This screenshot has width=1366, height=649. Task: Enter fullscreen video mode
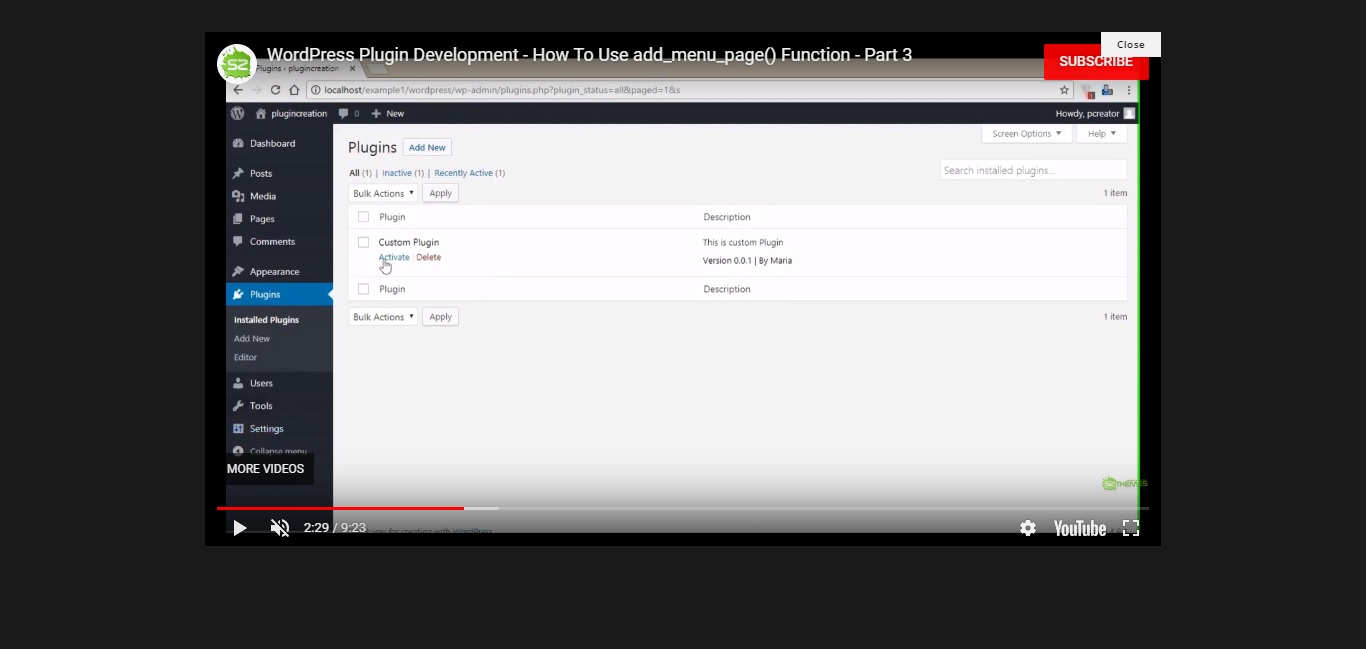[x=1131, y=528]
